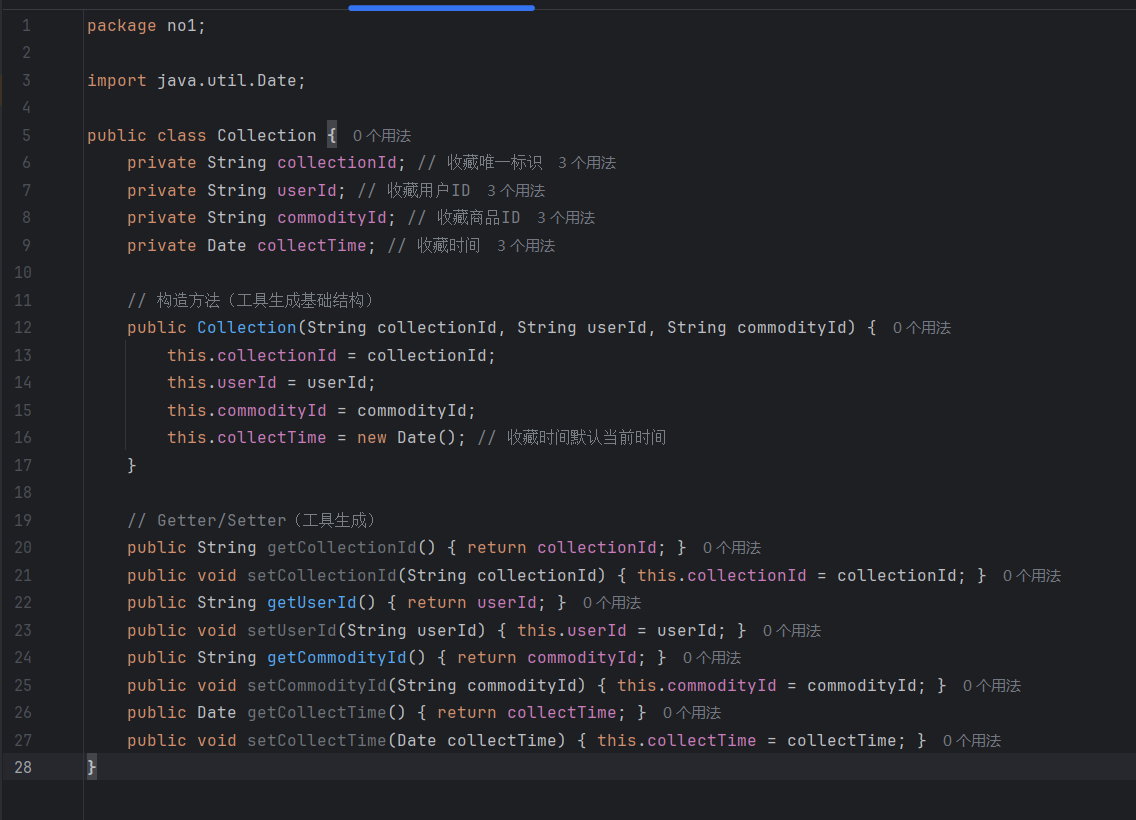Viewport: 1136px width, 820px height.
Task: Click line number 3 beside the import
Action: pos(26,80)
